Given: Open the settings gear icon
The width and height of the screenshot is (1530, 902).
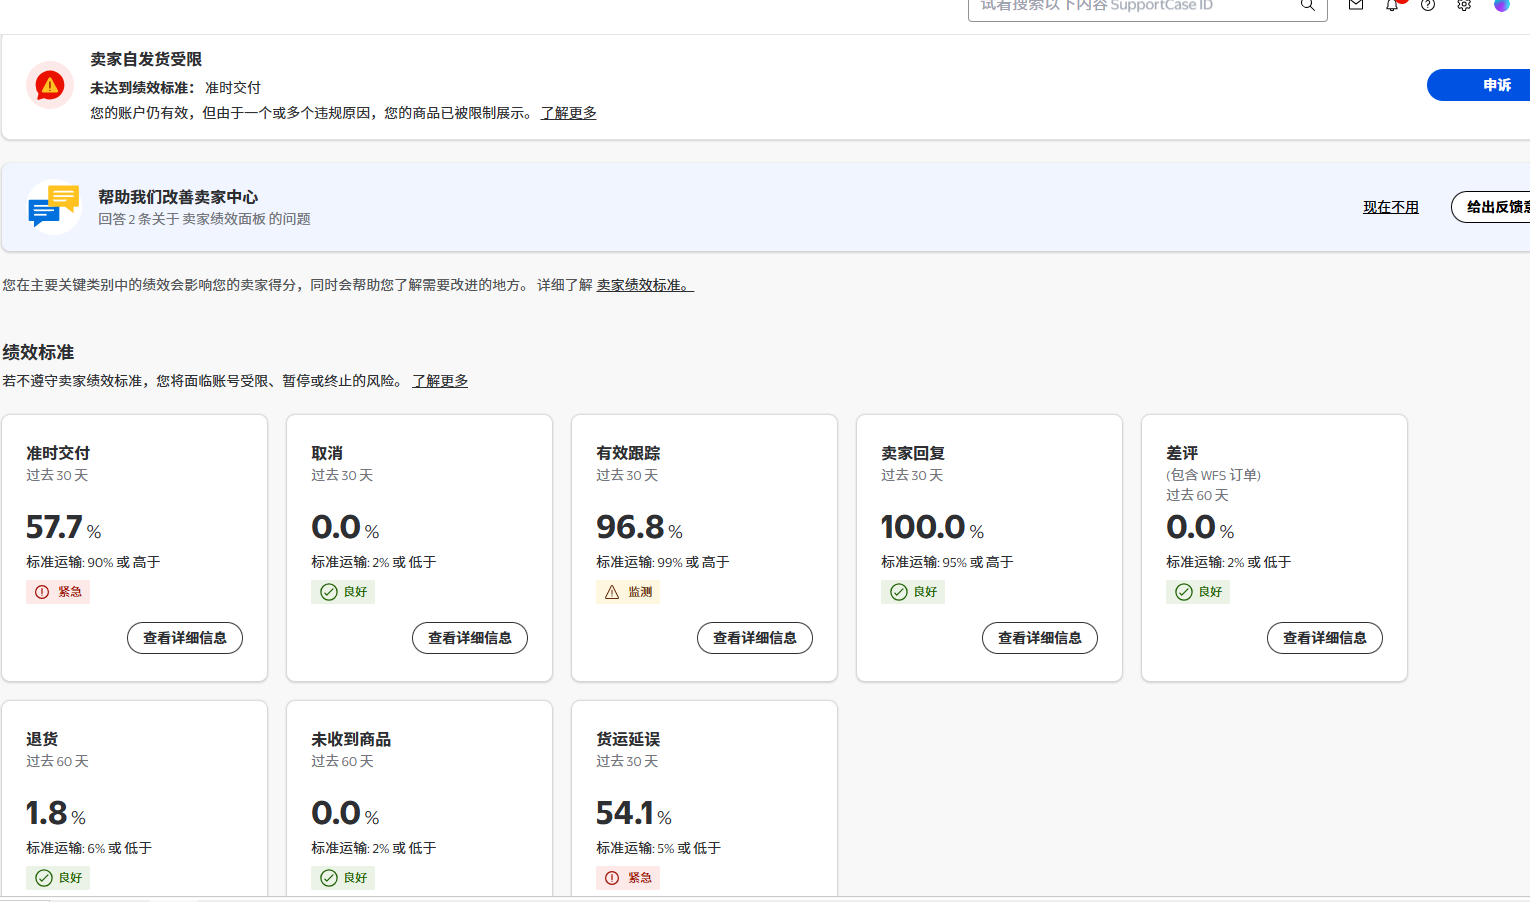Looking at the screenshot, I should tap(1464, 5).
